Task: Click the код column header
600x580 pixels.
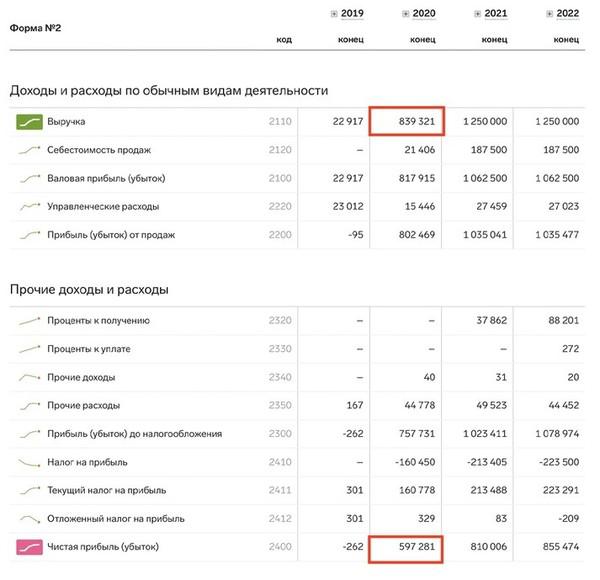Action: pyautogui.click(x=284, y=40)
